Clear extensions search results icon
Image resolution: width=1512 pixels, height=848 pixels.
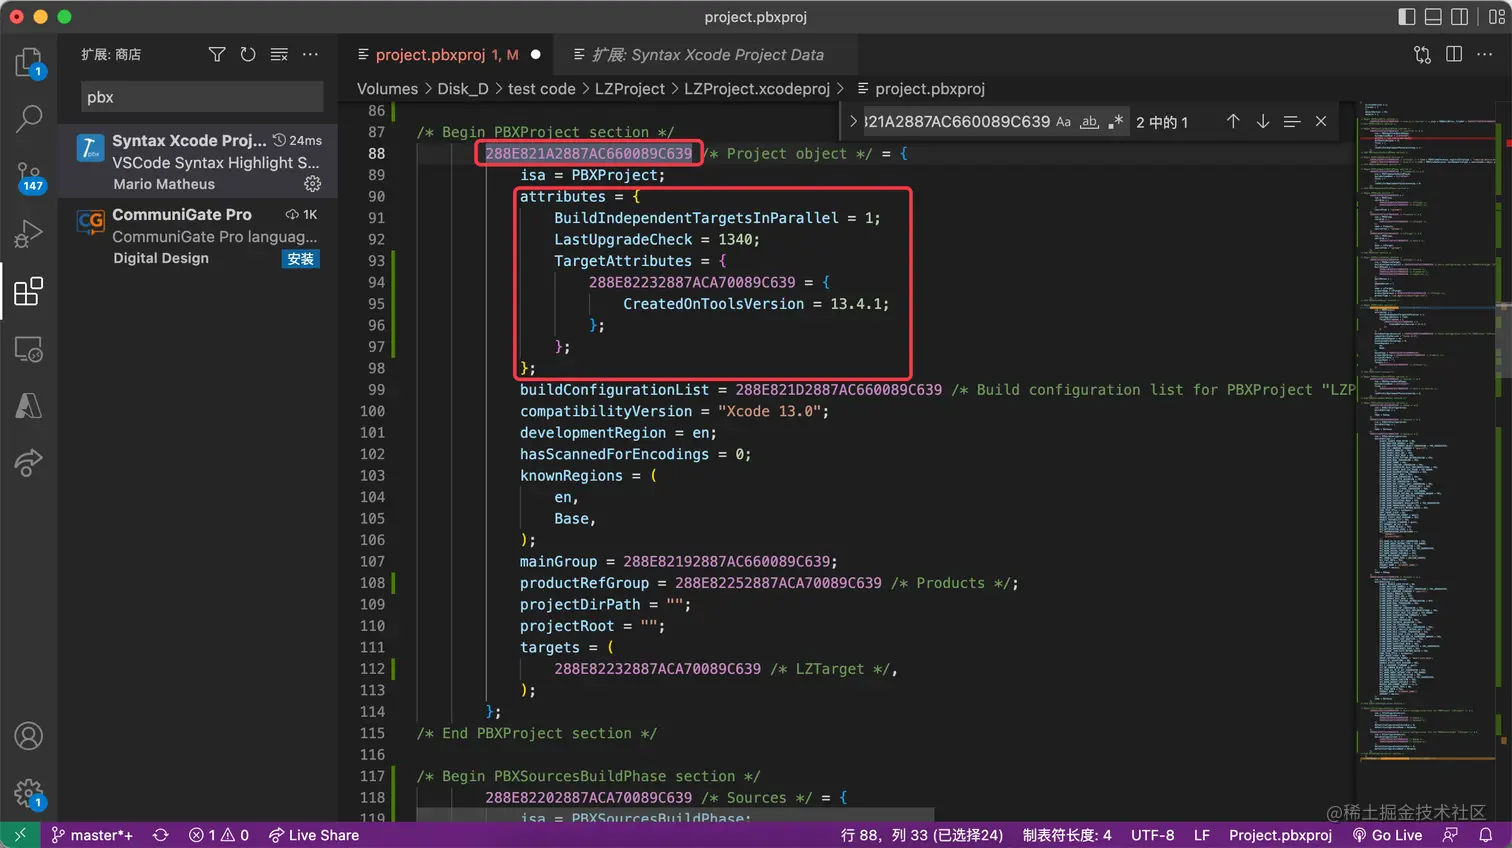(x=279, y=54)
